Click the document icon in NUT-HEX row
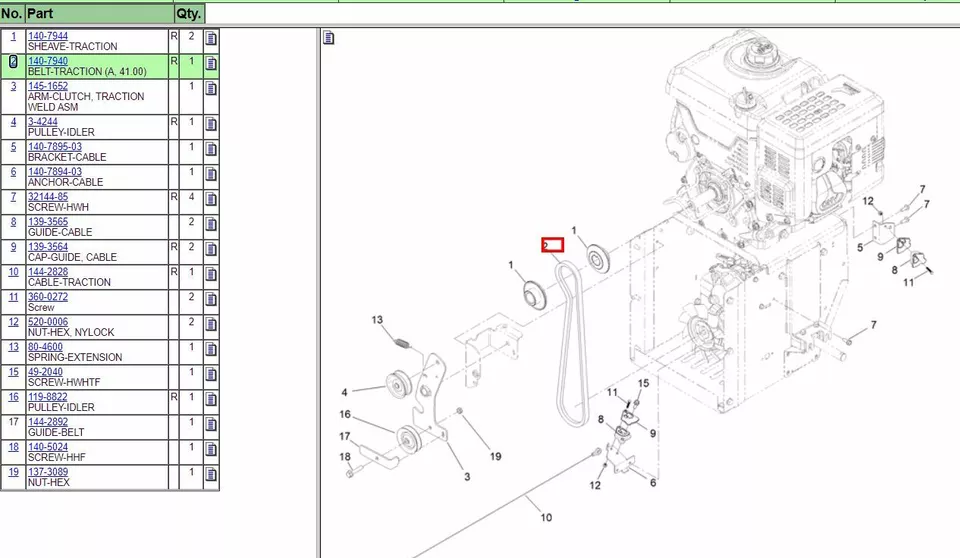960x558 pixels. [x=211, y=473]
